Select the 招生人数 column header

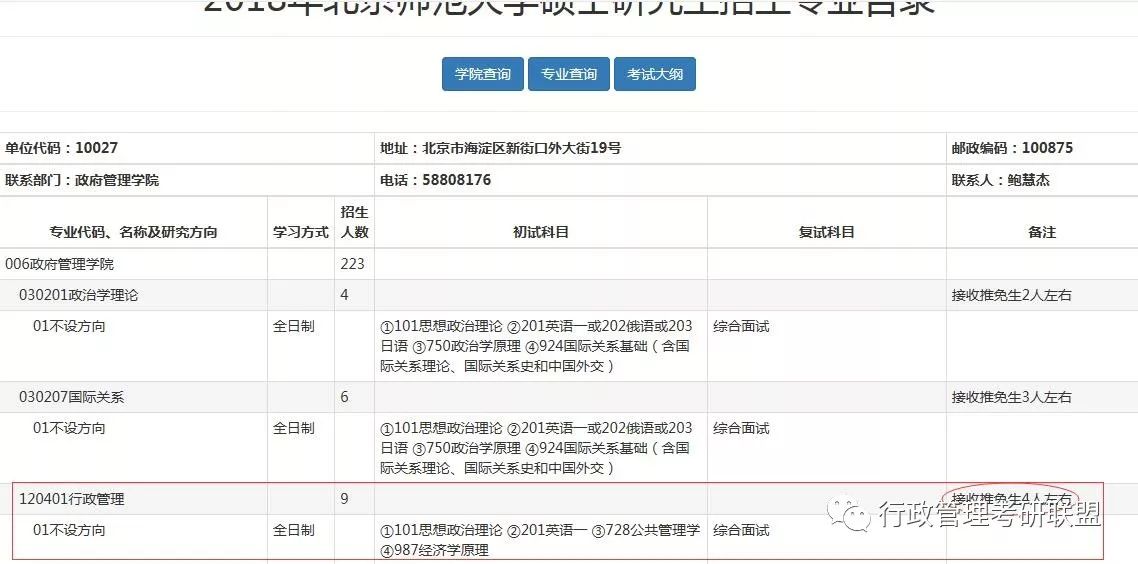354,222
